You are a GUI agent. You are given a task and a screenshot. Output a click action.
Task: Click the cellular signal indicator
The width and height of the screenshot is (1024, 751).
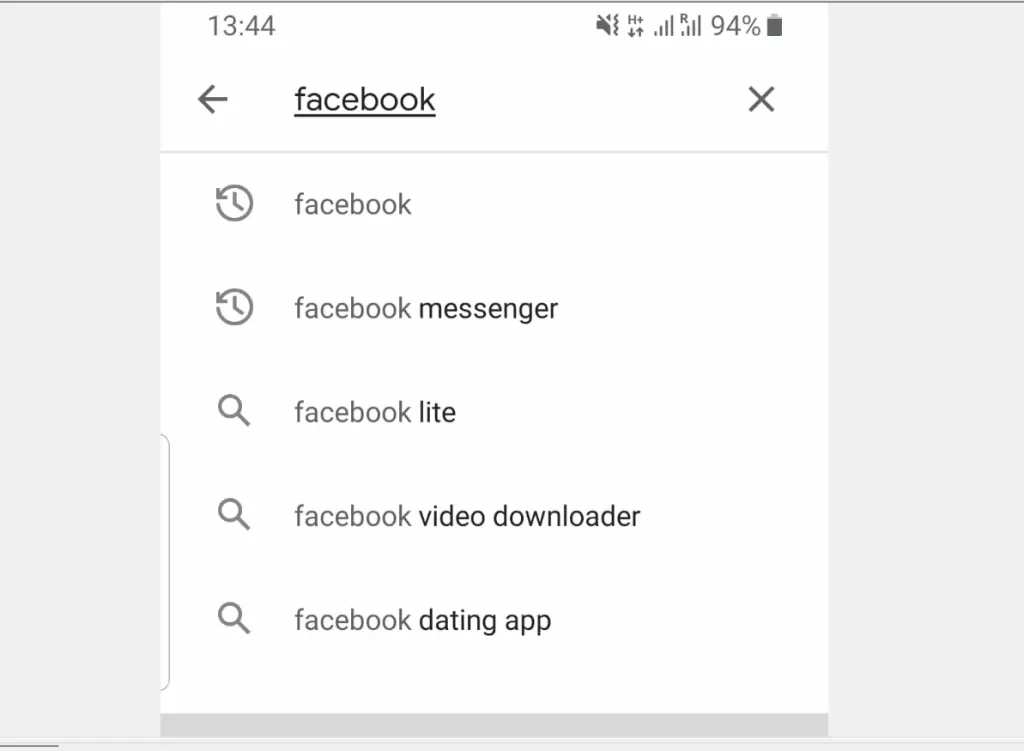pyautogui.click(x=663, y=26)
